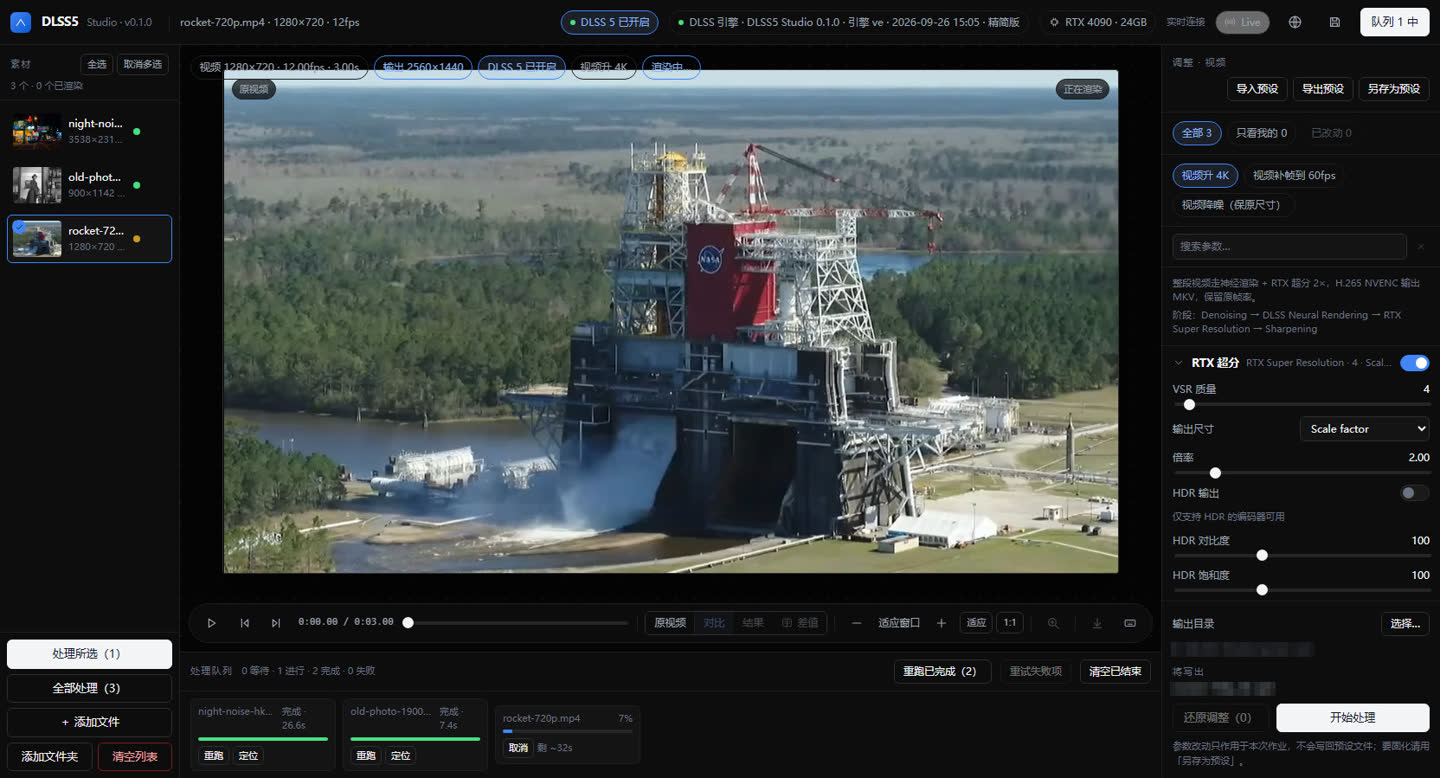Switch to 原视频 view tab
1440x778 pixels.
(x=670, y=623)
